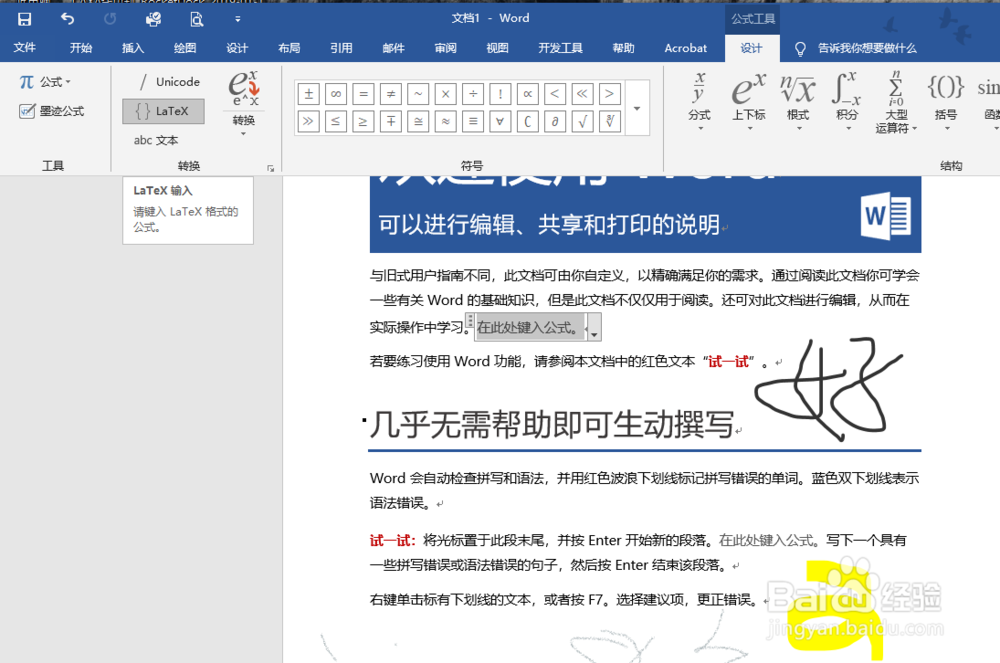Insert the much-less-than symbol
Viewport: 1000px width, 663px height.
pos(582,94)
